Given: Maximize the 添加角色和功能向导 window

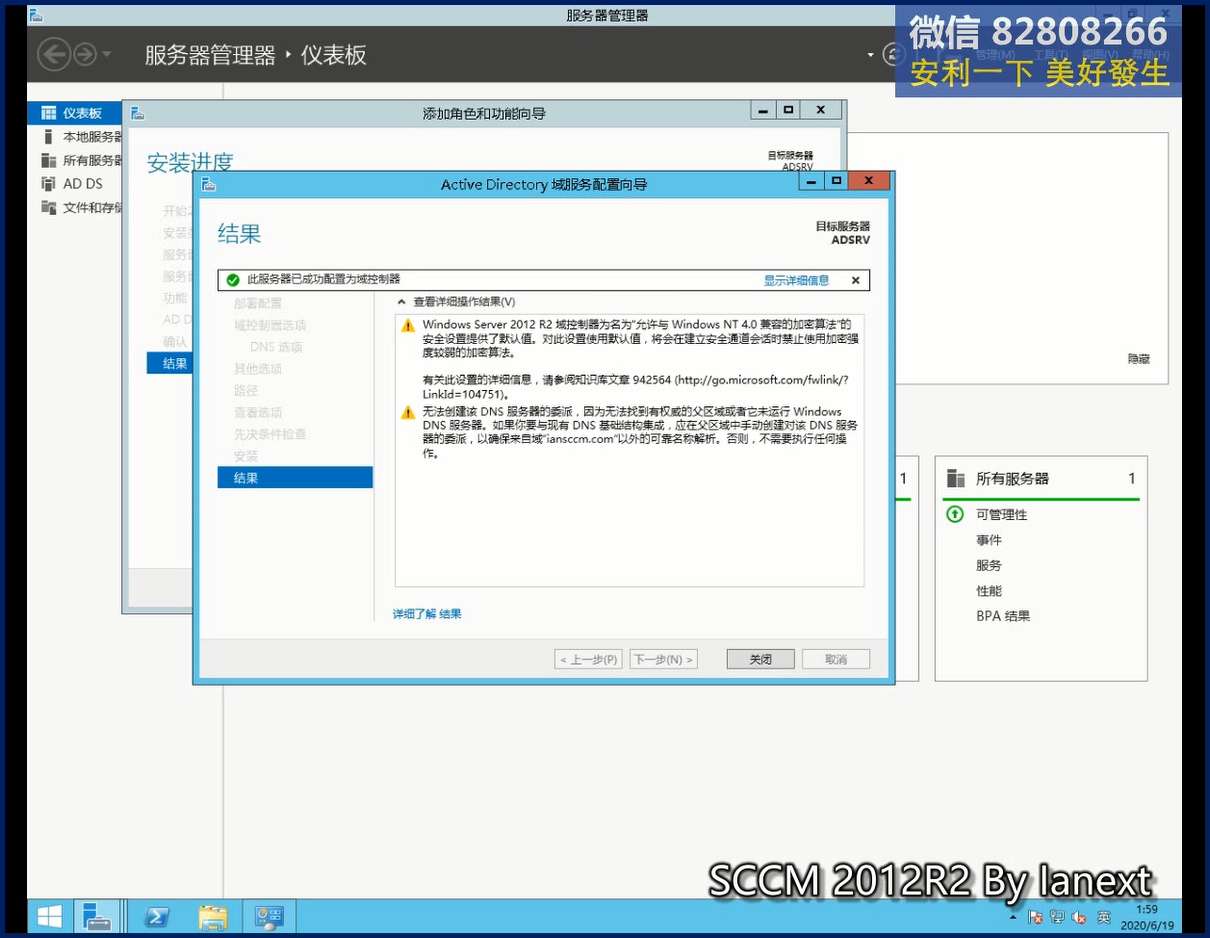Looking at the screenshot, I should coord(788,110).
